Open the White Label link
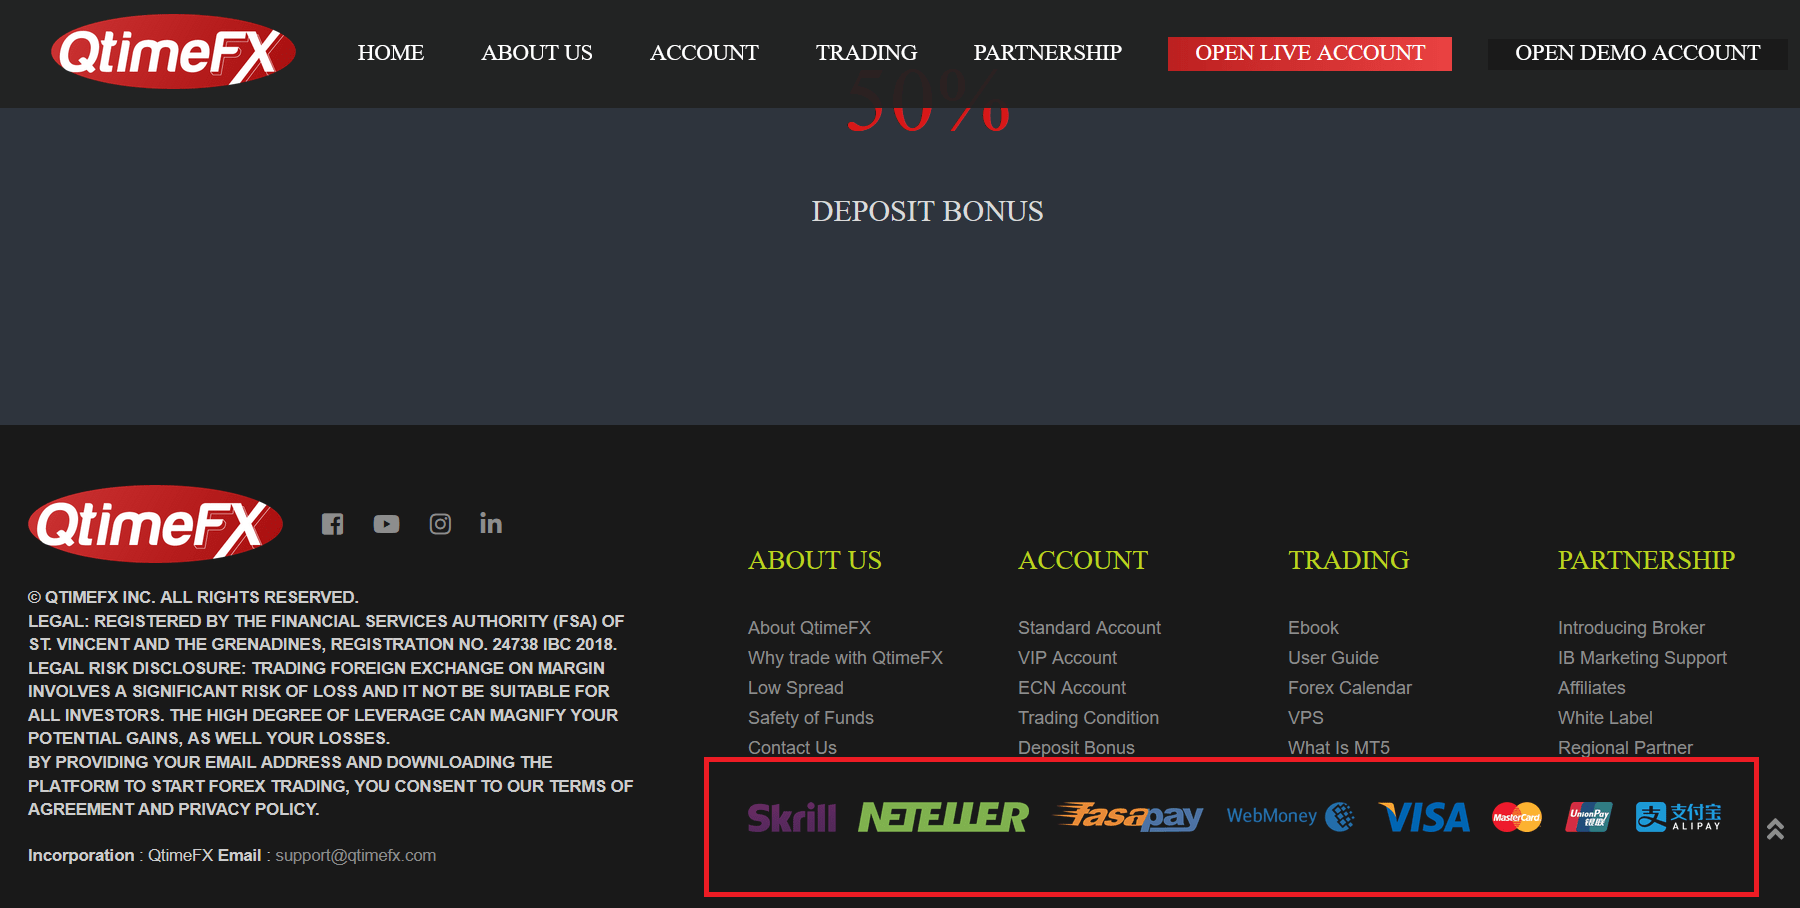Screen dimensions: 1800x908 tap(1605, 718)
